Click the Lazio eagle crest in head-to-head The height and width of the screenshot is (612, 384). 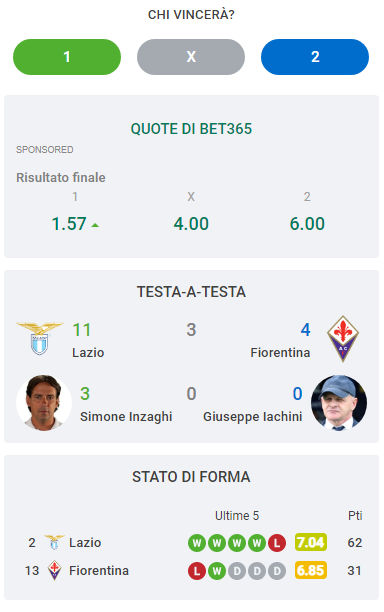(x=39, y=338)
